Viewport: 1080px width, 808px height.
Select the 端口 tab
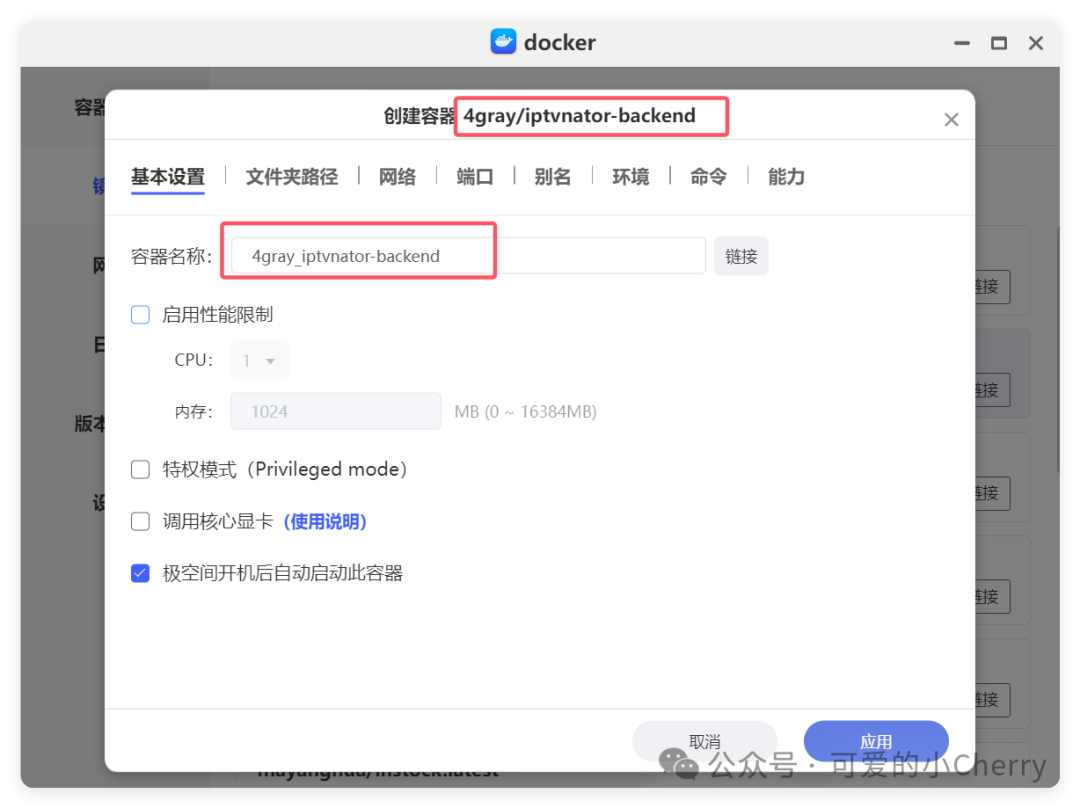pos(475,177)
